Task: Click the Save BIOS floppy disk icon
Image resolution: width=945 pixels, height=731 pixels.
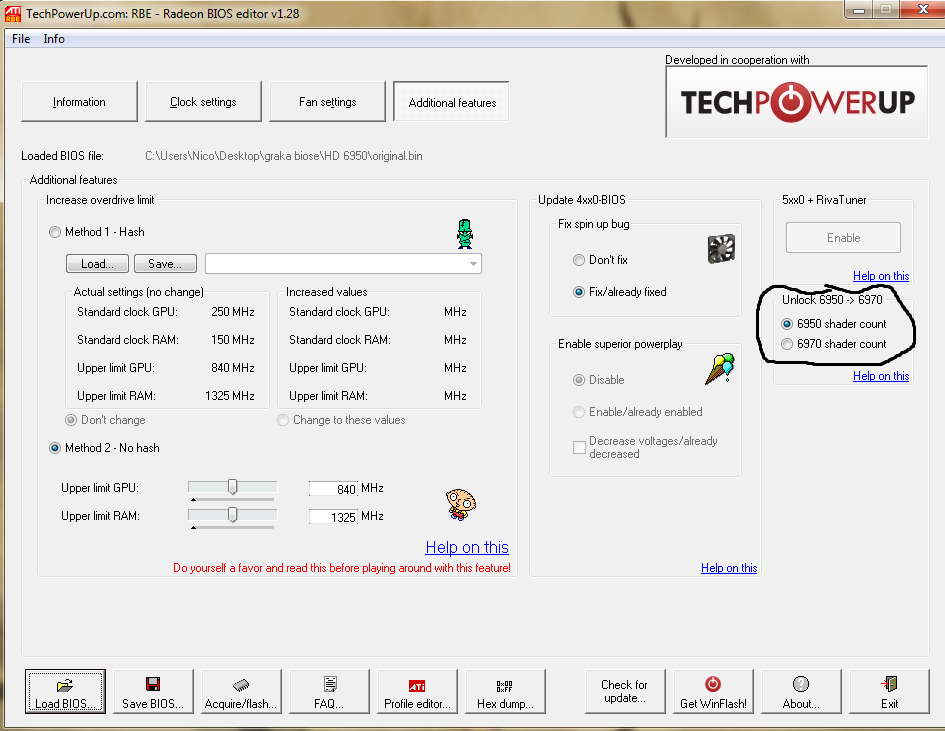Action: 153,684
